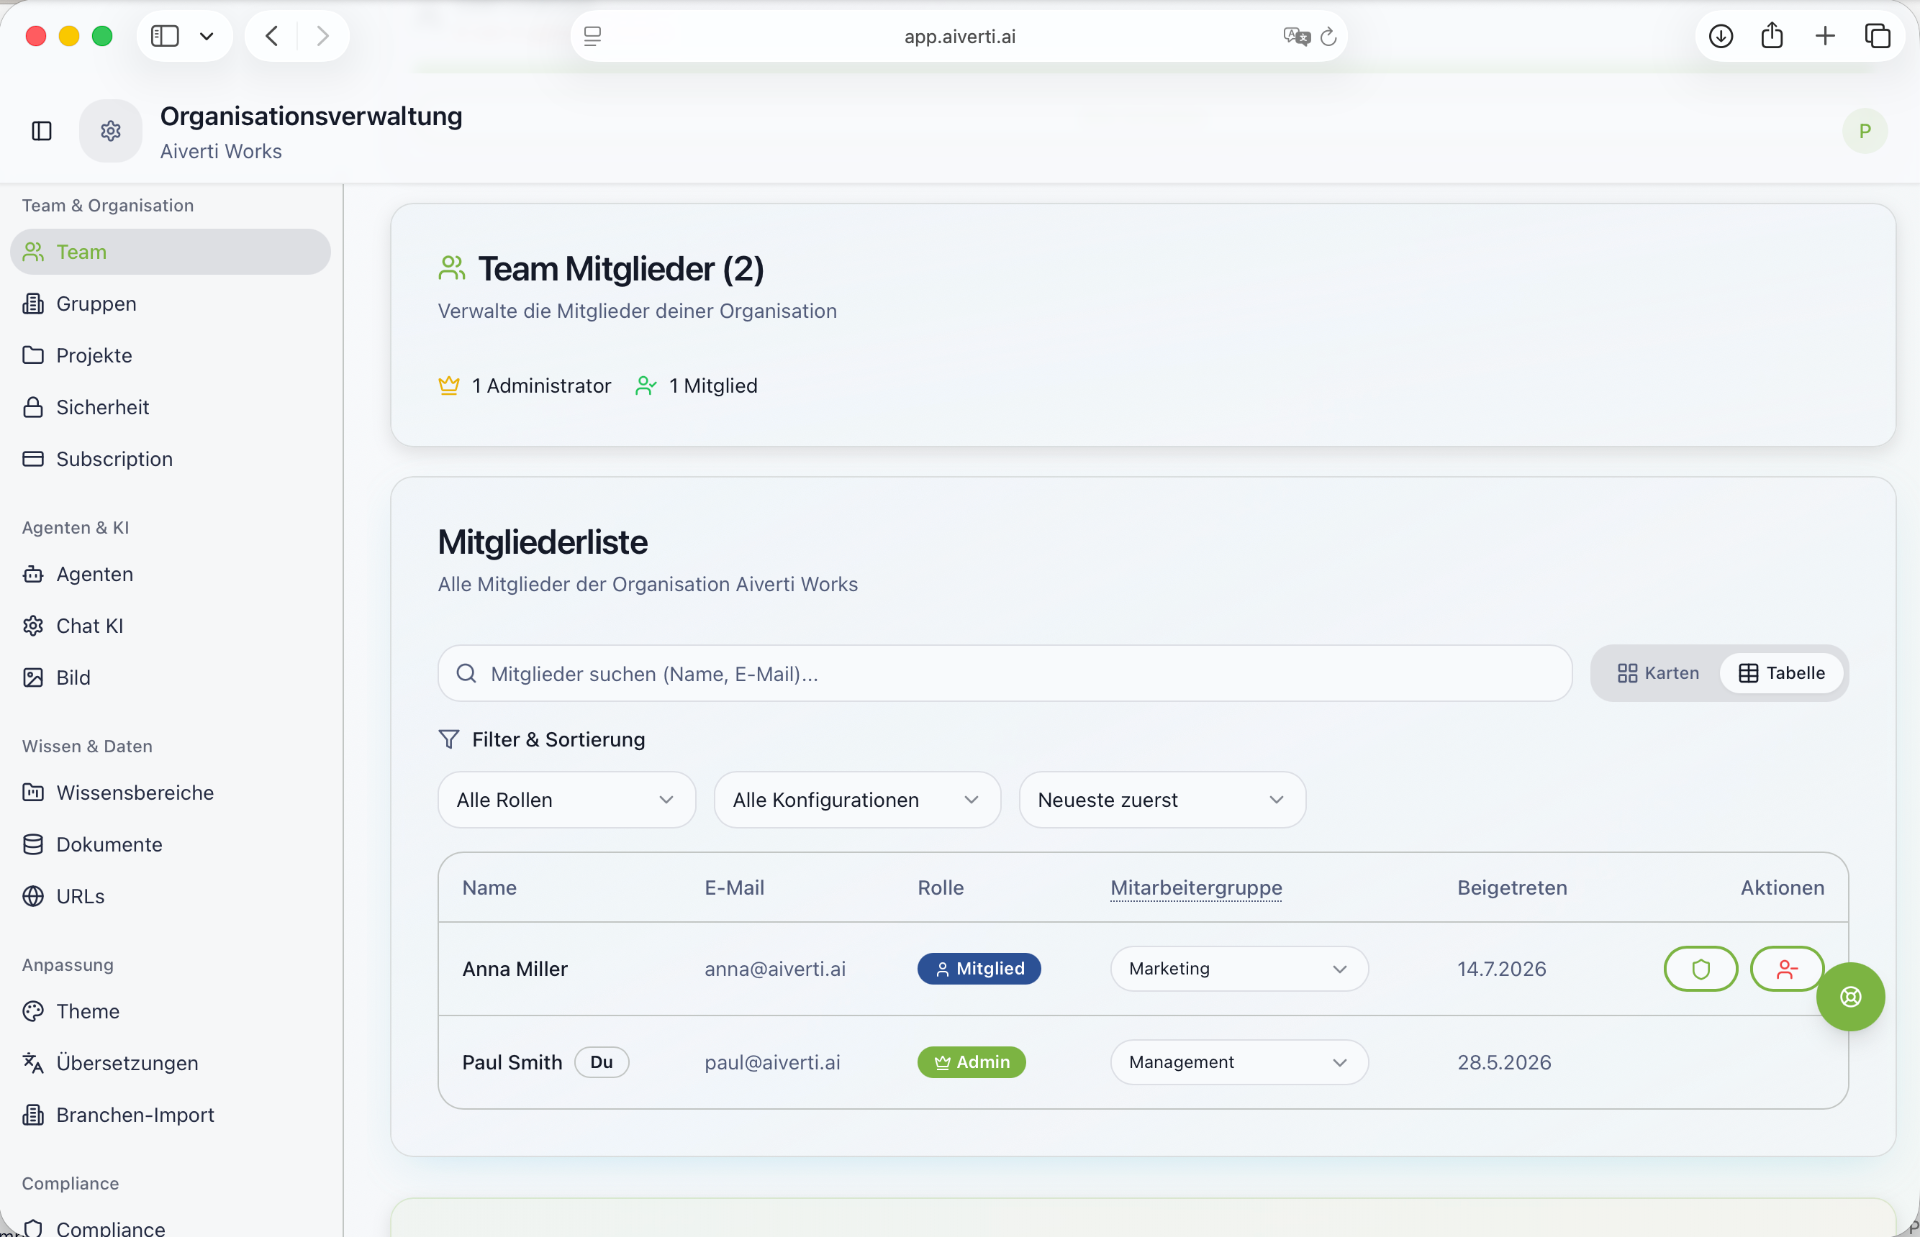
Task: Open Subscription in the sidebar
Action: [170, 459]
